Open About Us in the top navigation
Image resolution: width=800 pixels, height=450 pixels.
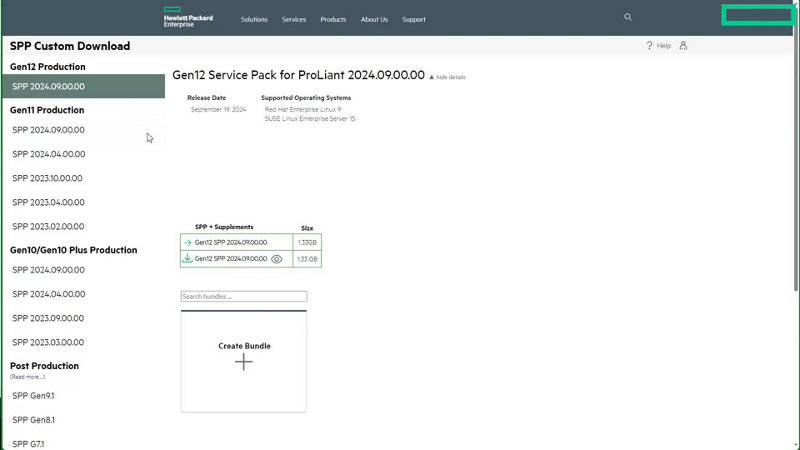click(x=374, y=19)
